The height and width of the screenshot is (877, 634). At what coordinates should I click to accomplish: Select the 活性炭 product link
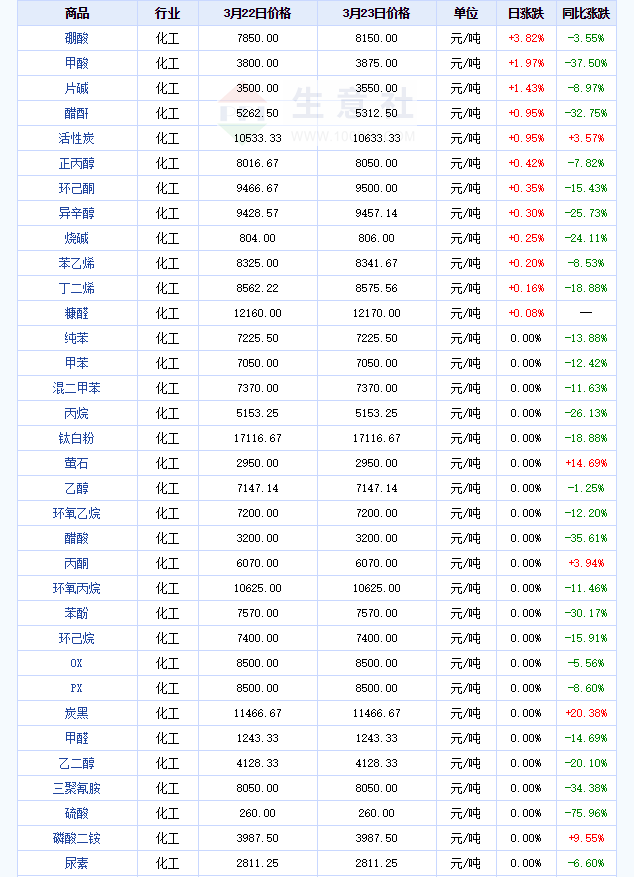click(x=77, y=138)
